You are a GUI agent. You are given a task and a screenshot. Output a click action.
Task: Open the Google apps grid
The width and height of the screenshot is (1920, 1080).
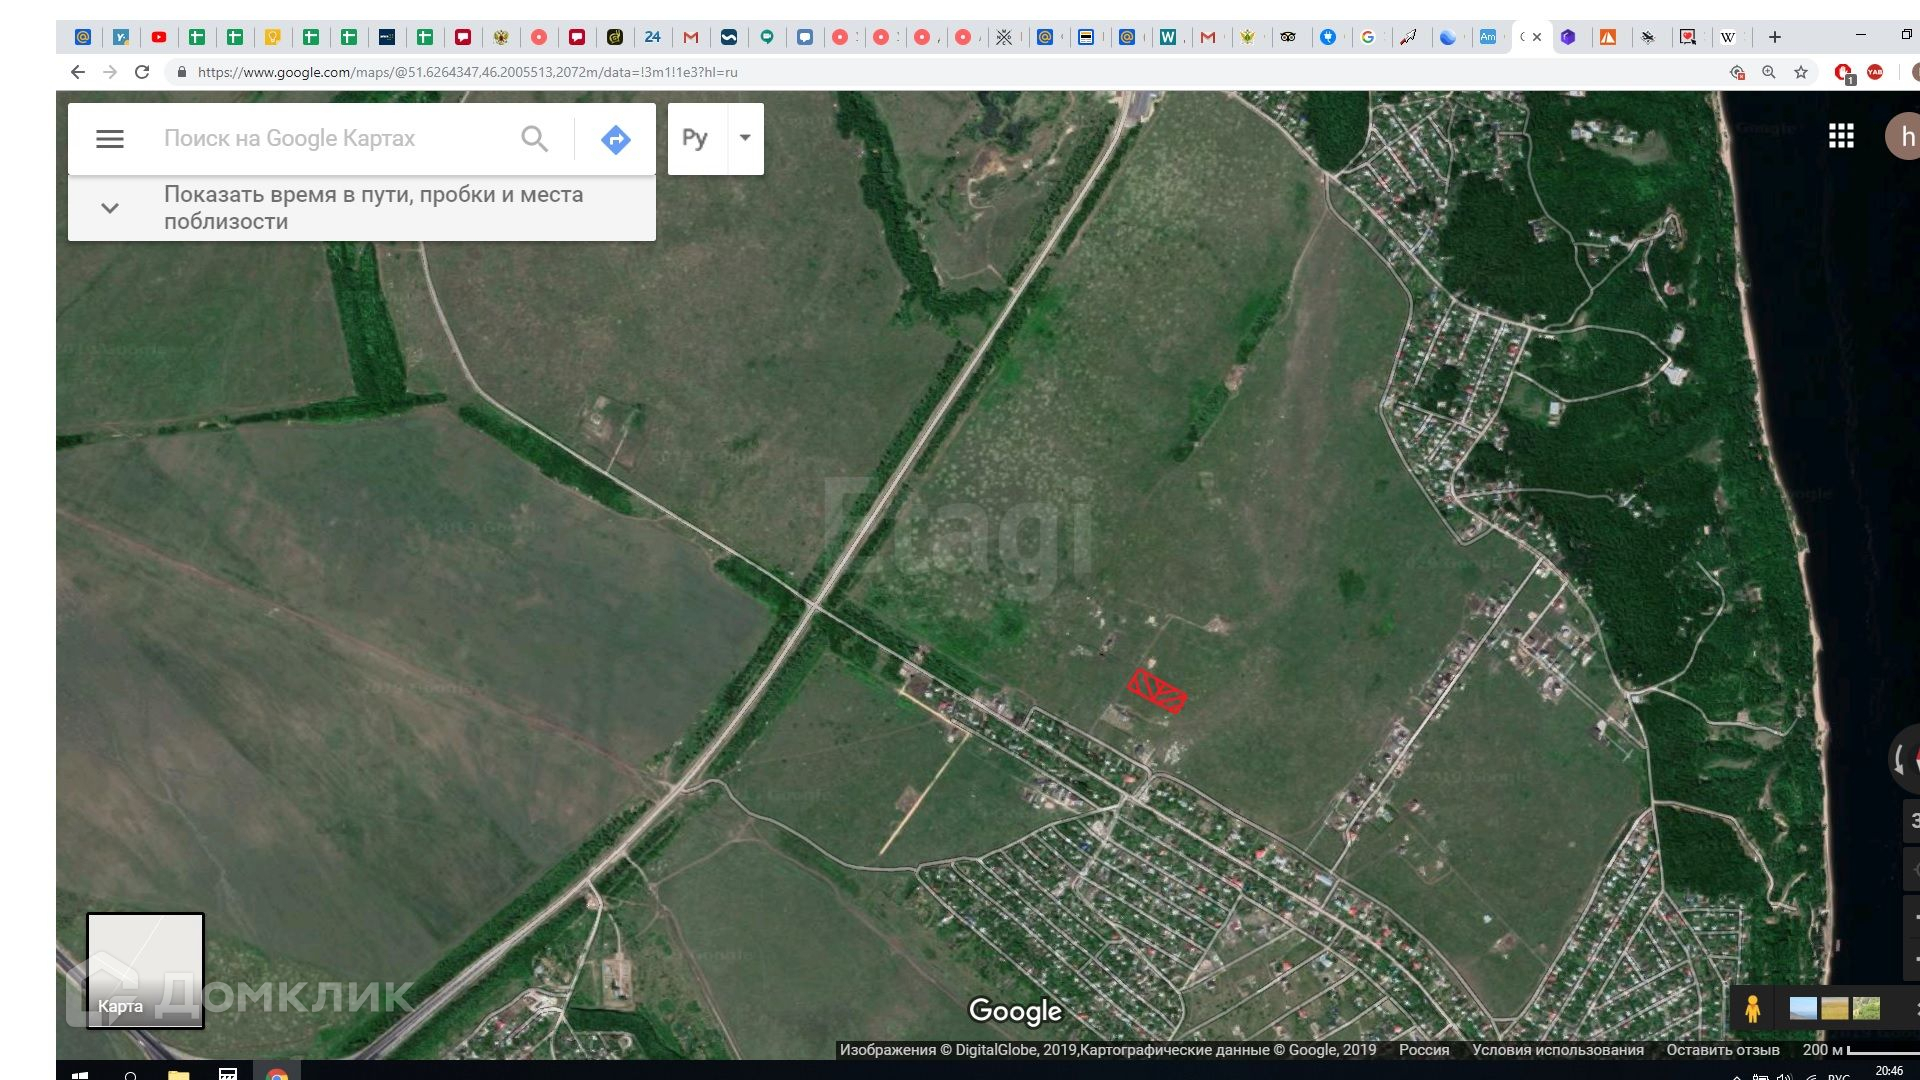pyautogui.click(x=1841, y=137)
